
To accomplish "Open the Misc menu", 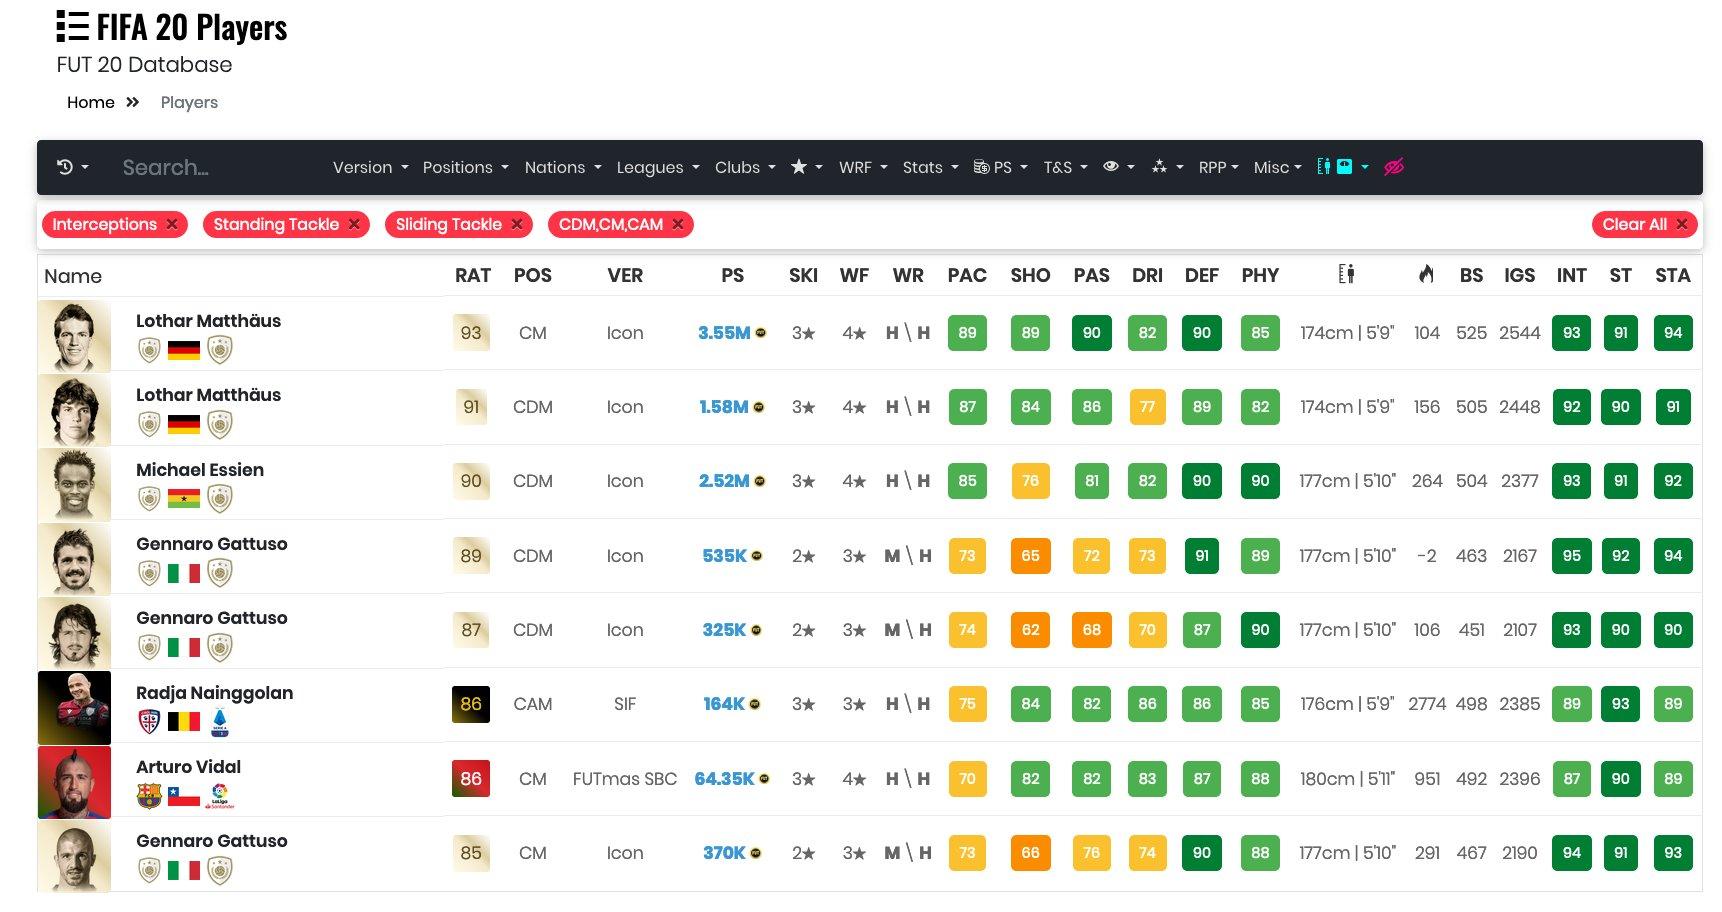I will click(1277, 168).
